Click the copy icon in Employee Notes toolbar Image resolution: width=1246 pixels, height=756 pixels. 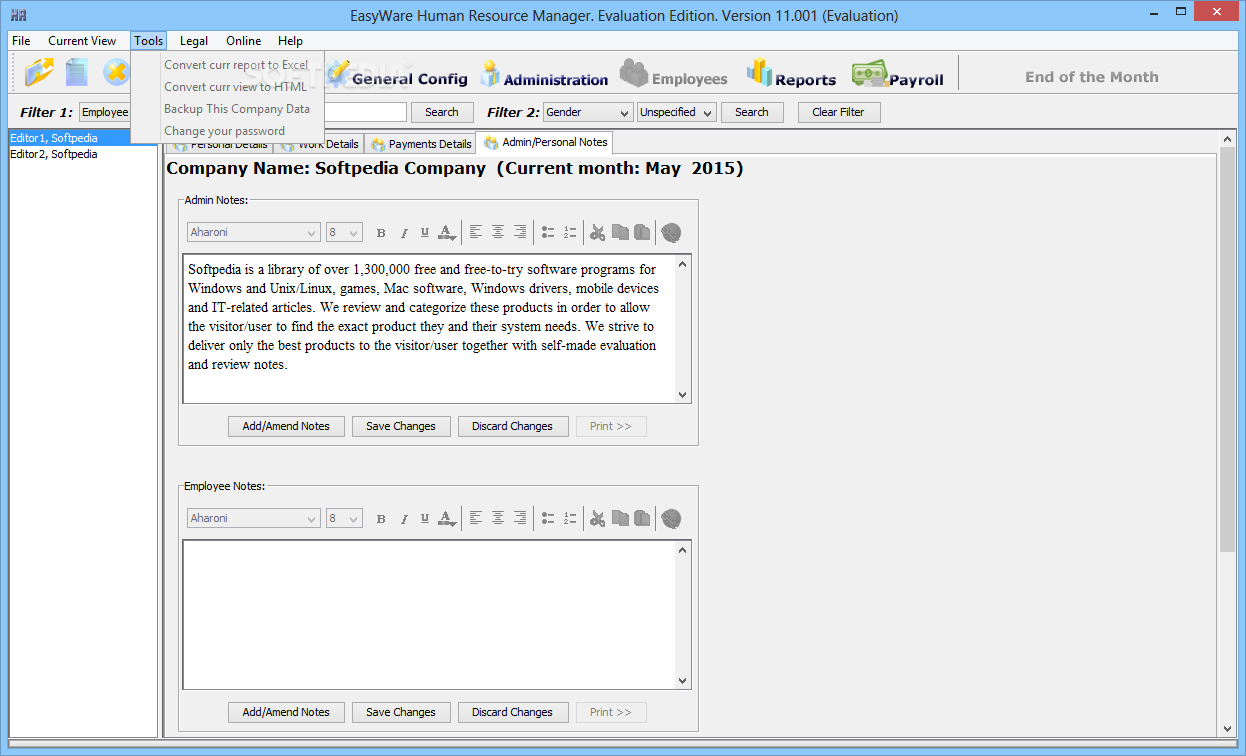(620, 518)
